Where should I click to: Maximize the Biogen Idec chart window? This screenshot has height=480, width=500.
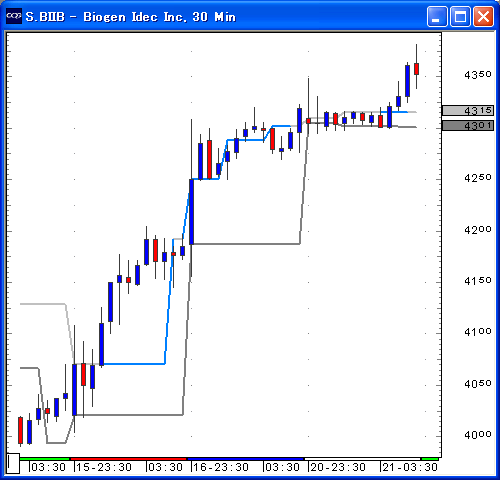click(x=460, y=16)
